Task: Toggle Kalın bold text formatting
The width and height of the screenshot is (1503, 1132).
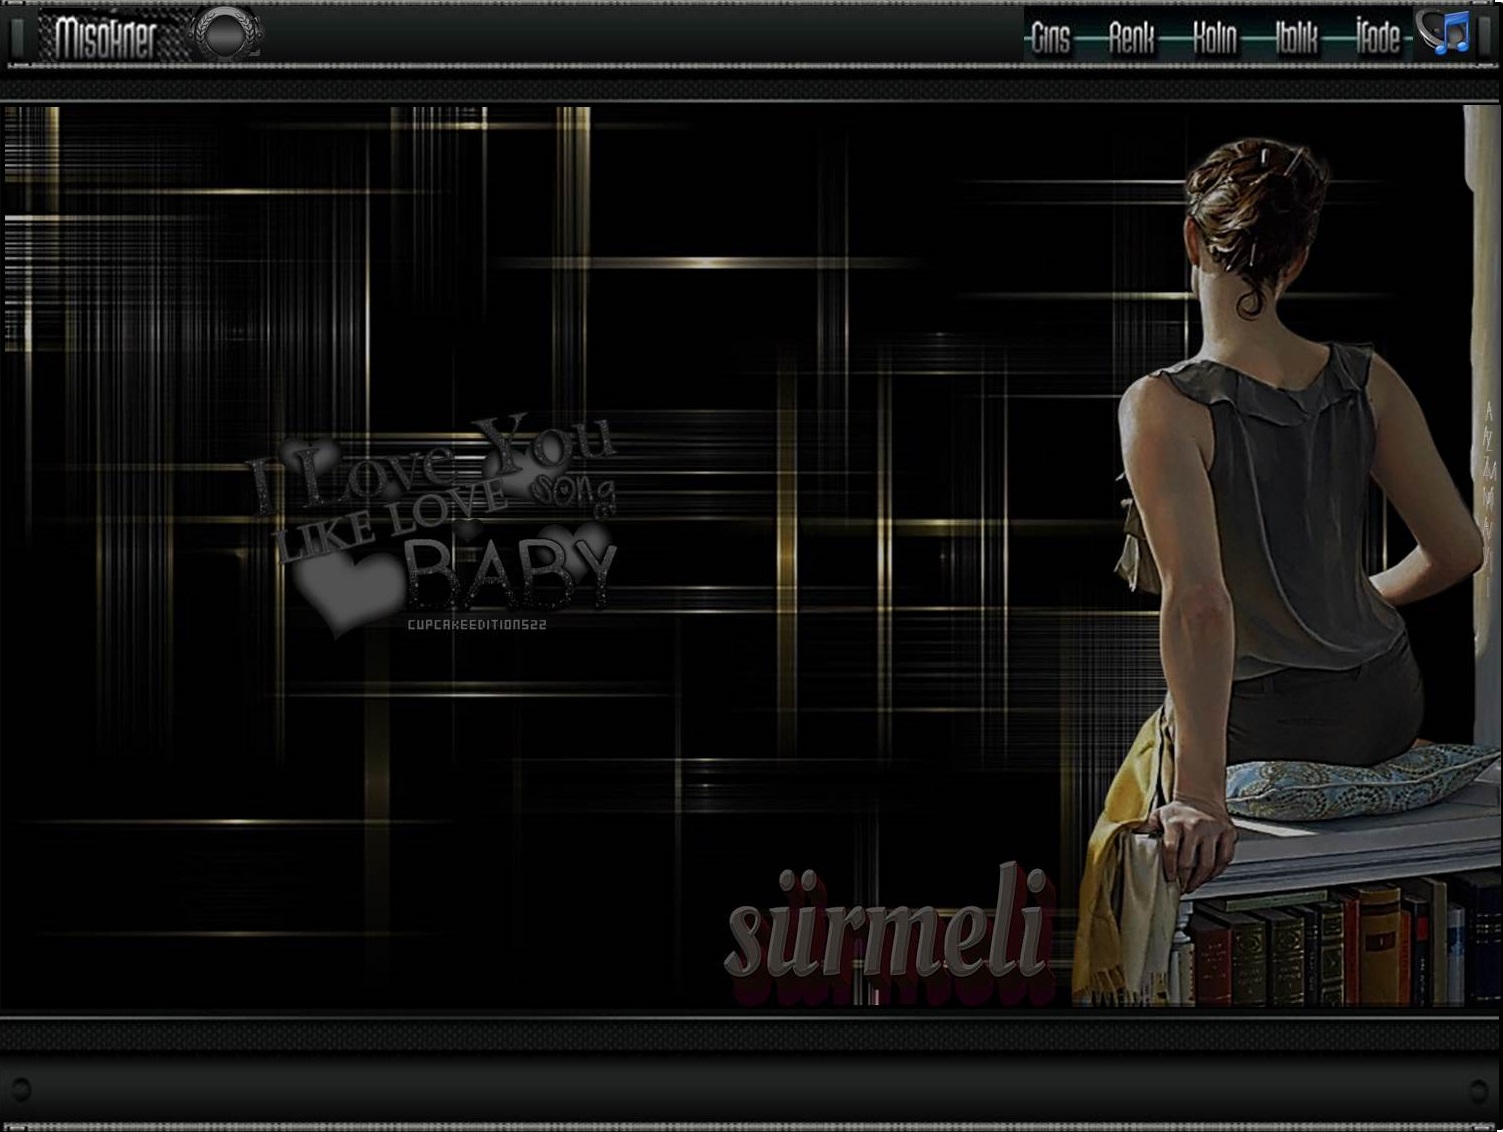Action: pos(1214,39)
